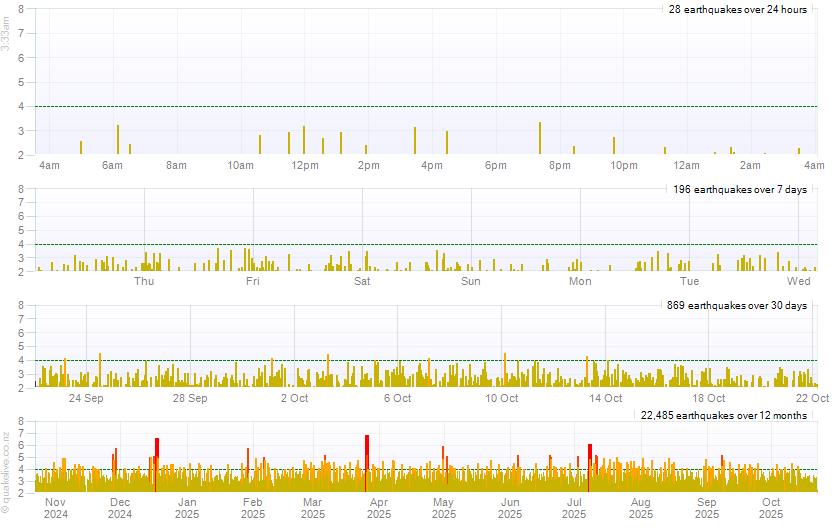Click the 'Nov 2024' label on the 12-month axis
Viewport: 835px width, 530px height.
point(55,508)
